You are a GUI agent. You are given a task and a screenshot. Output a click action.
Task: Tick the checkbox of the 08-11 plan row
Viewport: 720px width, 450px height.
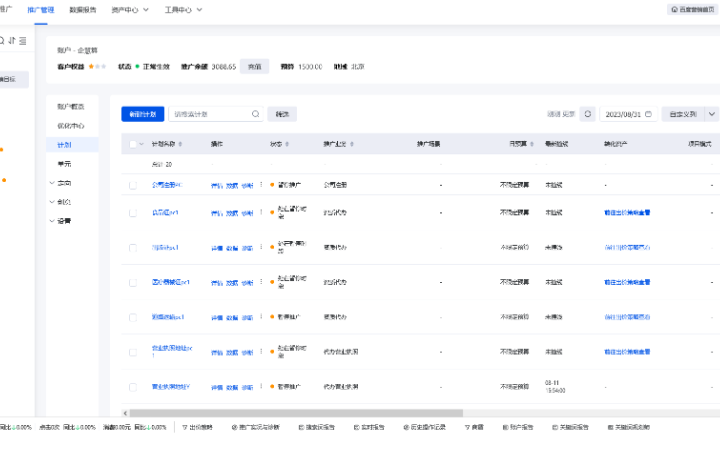(x=133, y=387)
